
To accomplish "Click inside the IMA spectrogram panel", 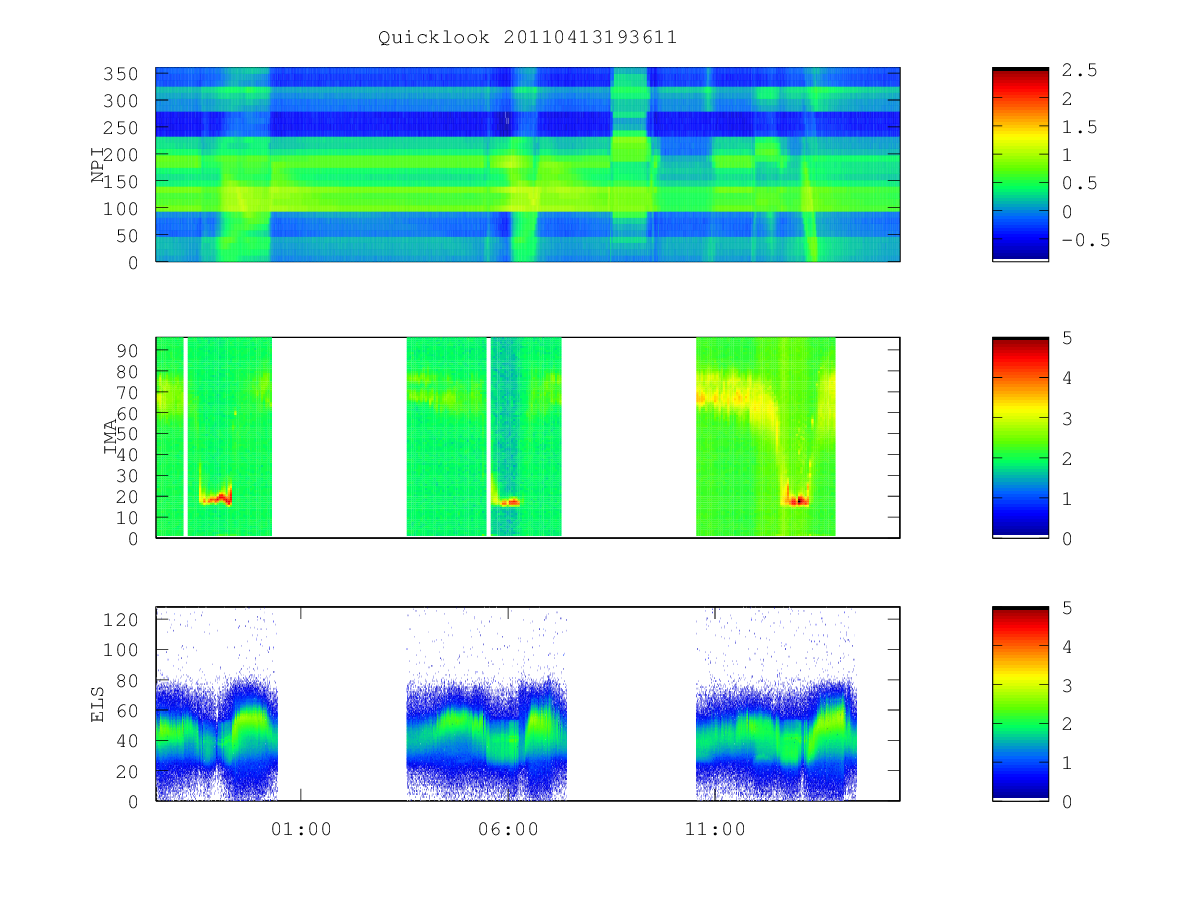I will (x=528, y=437).
